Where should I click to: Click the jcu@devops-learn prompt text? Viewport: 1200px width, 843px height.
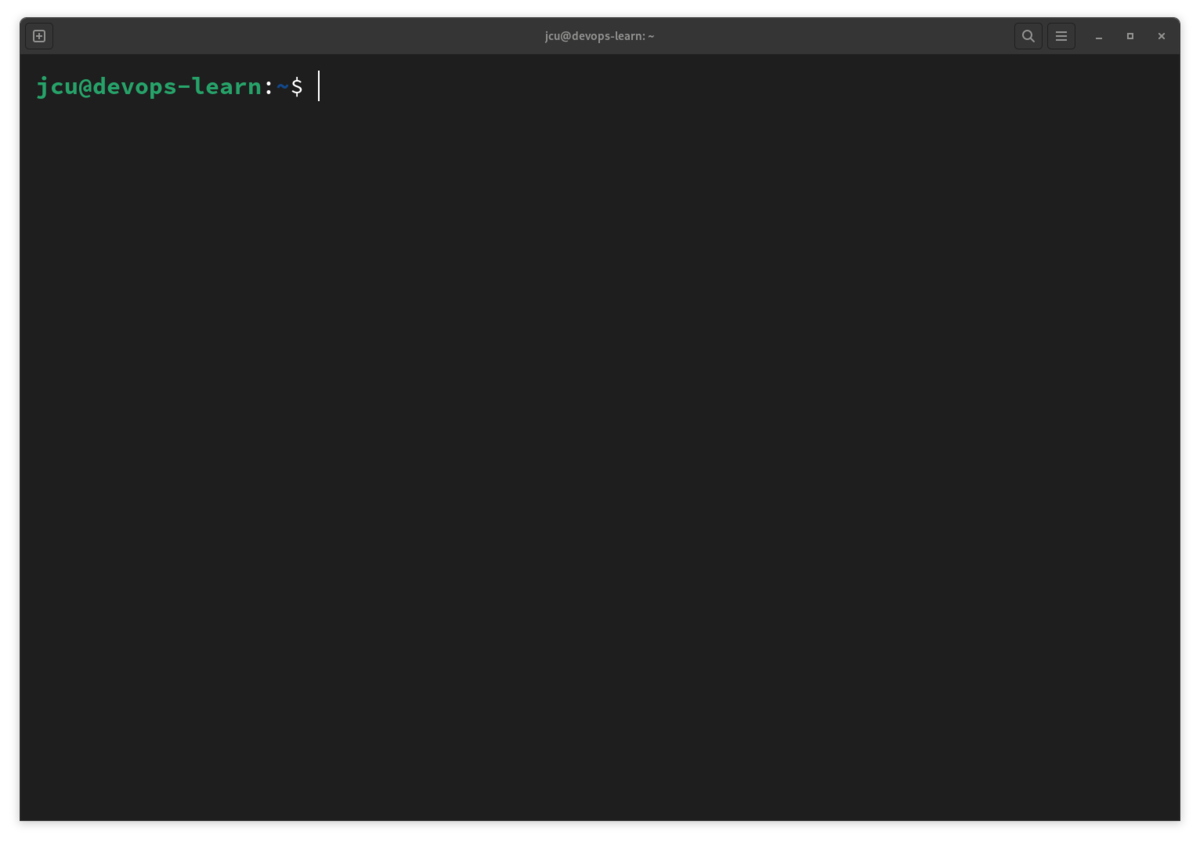click(149, 87)
